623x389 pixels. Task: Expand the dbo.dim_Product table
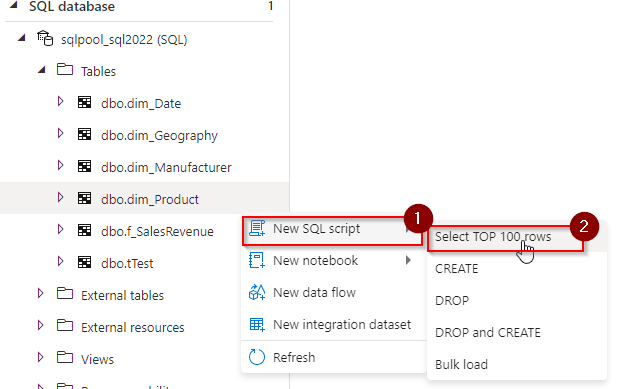pyautogui.click(x=60, y=197)
